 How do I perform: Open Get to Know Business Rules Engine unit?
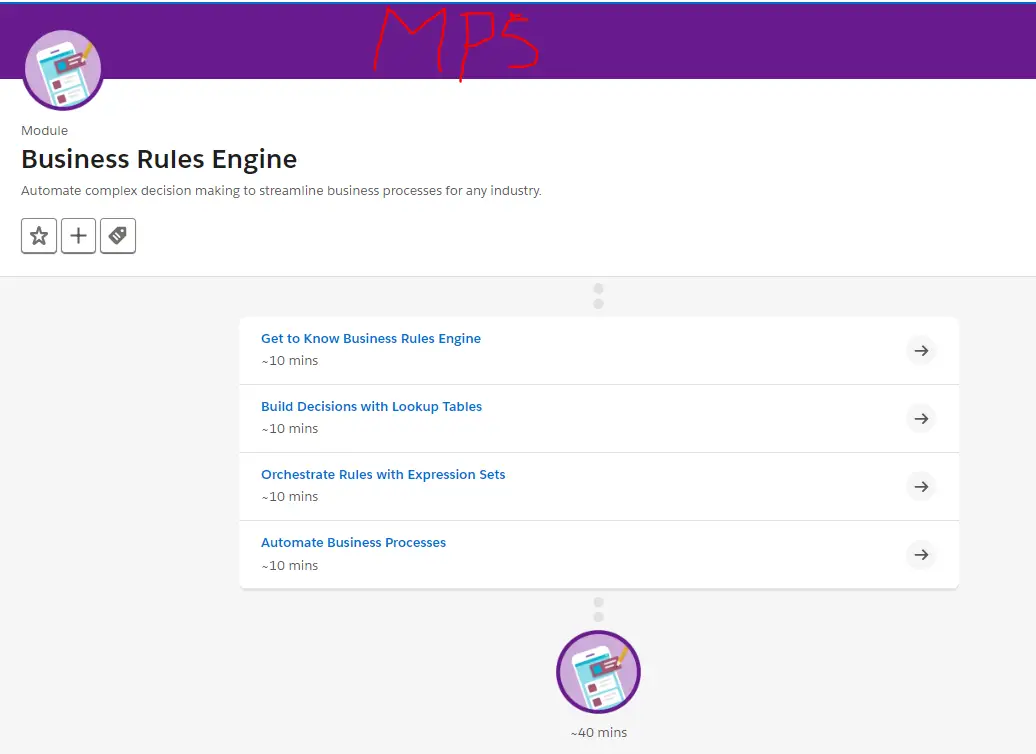tap(371, 338)
